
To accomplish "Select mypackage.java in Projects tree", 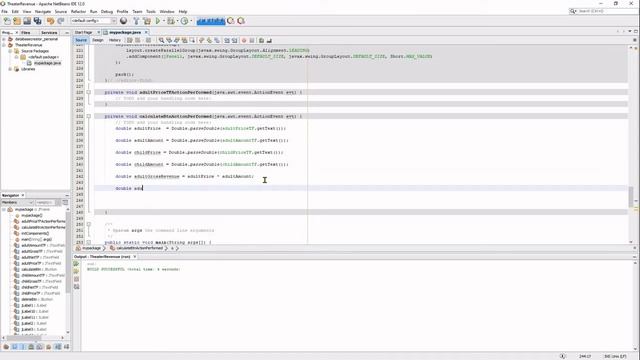I will click(47, 63).
